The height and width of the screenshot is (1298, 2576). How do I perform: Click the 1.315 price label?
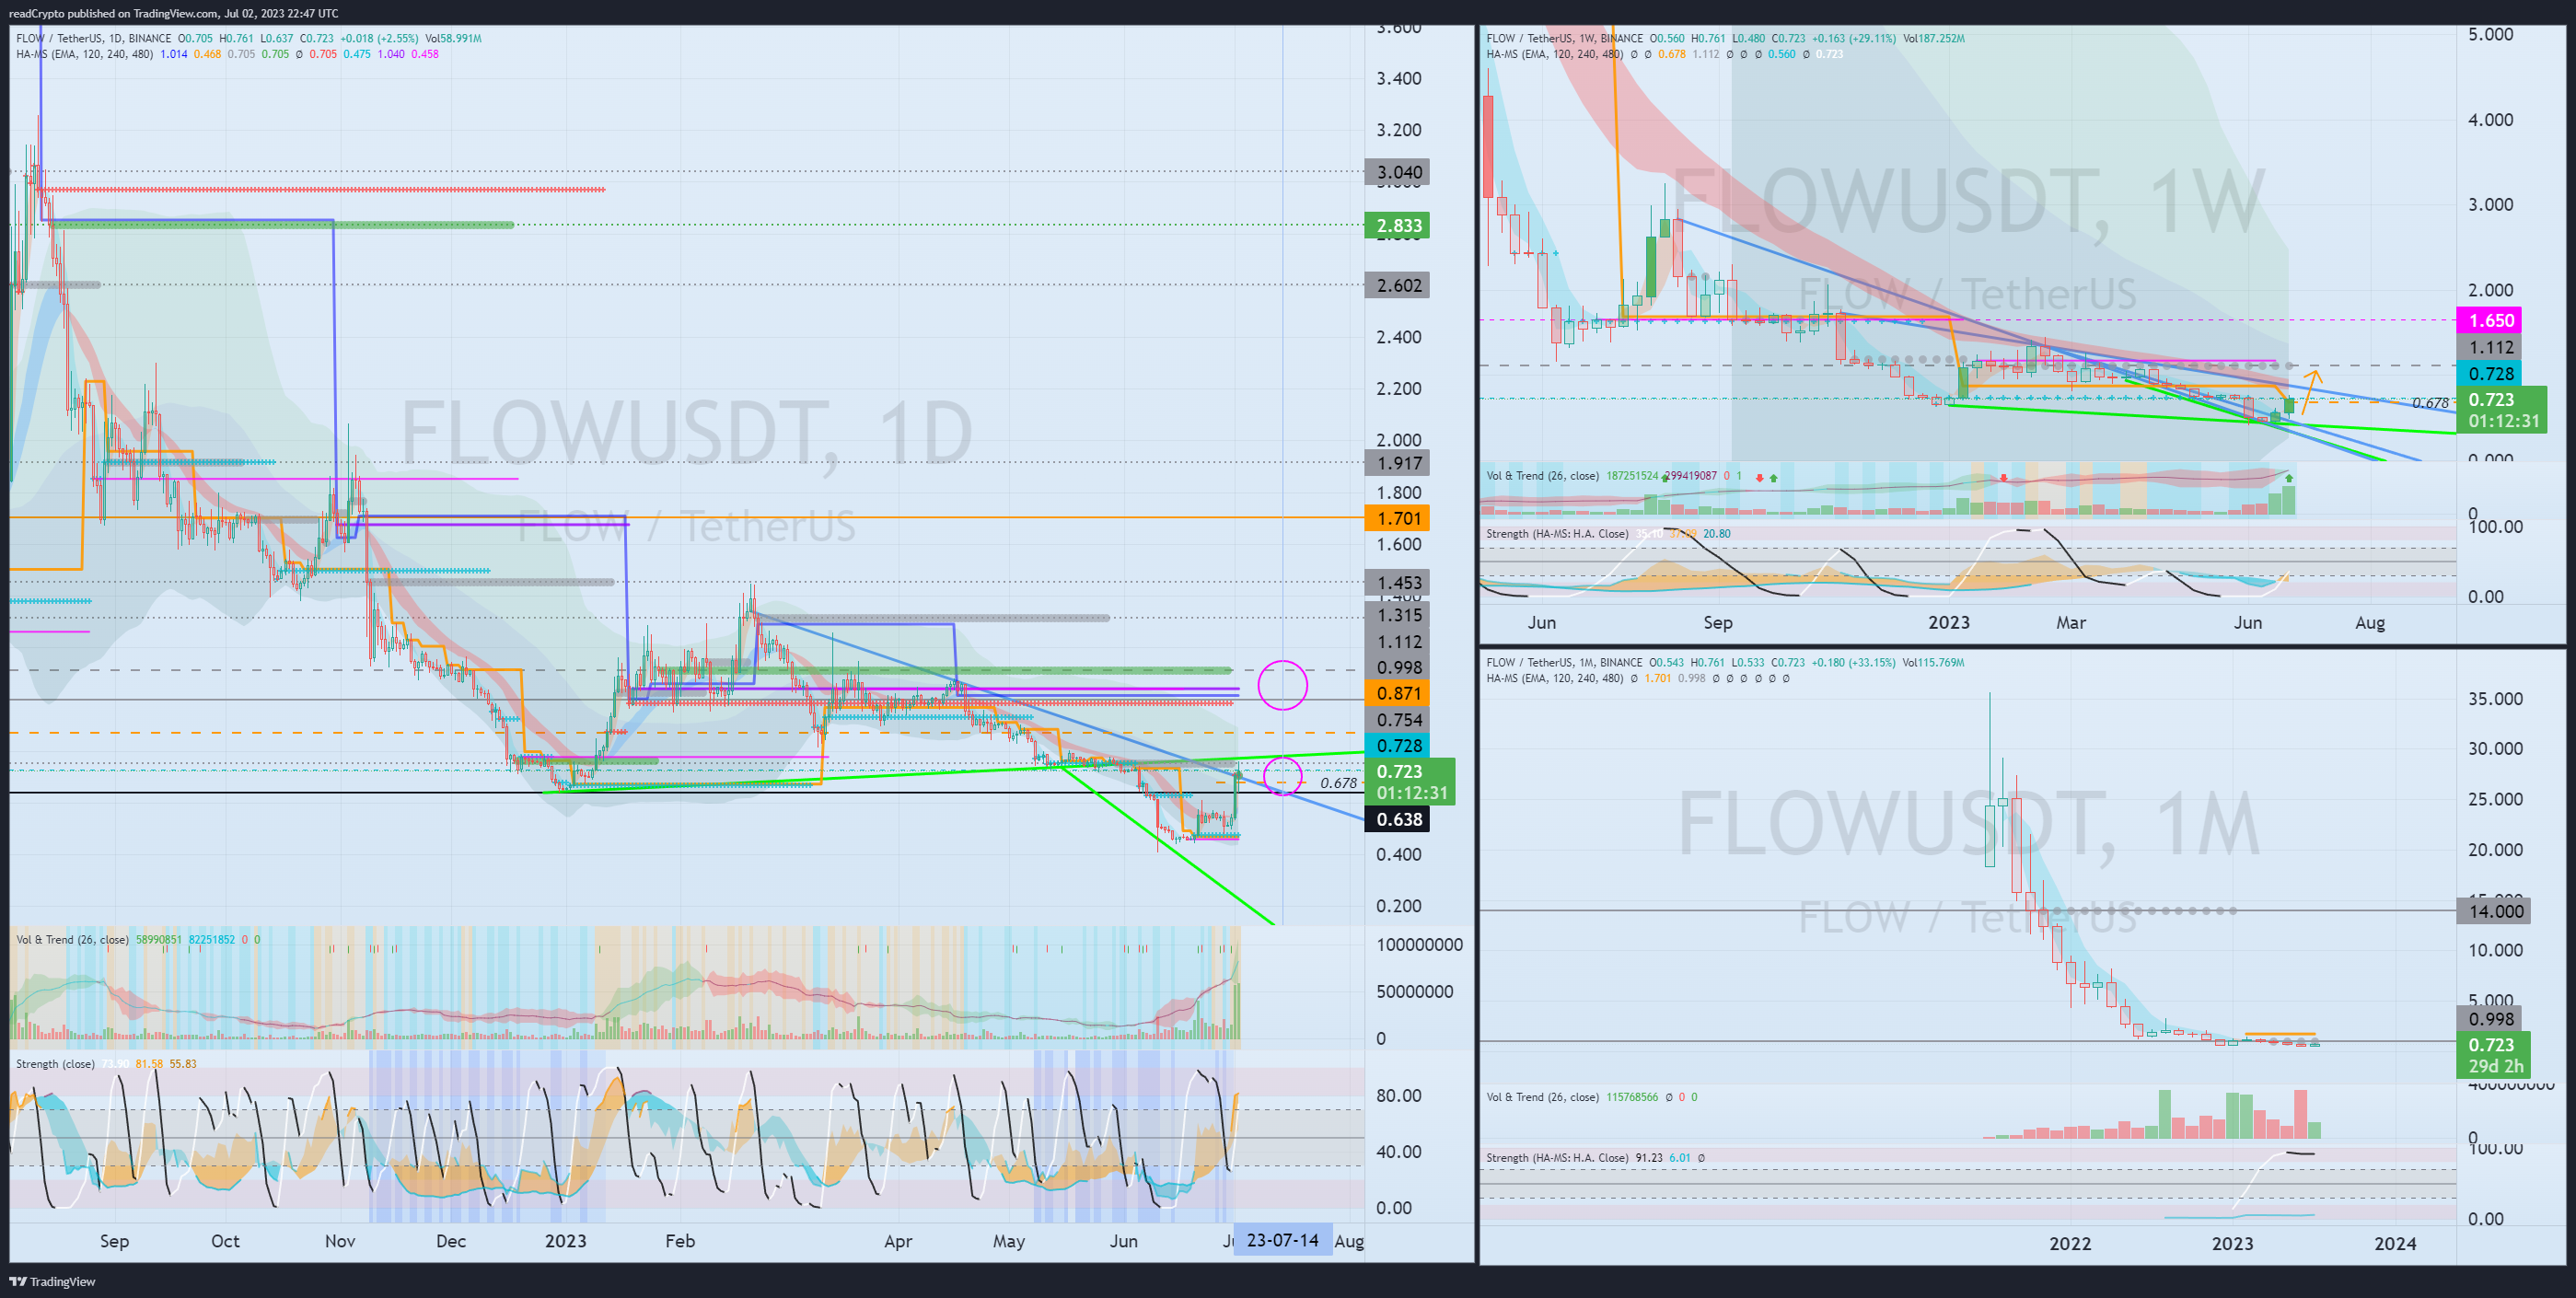(1398, 615)
